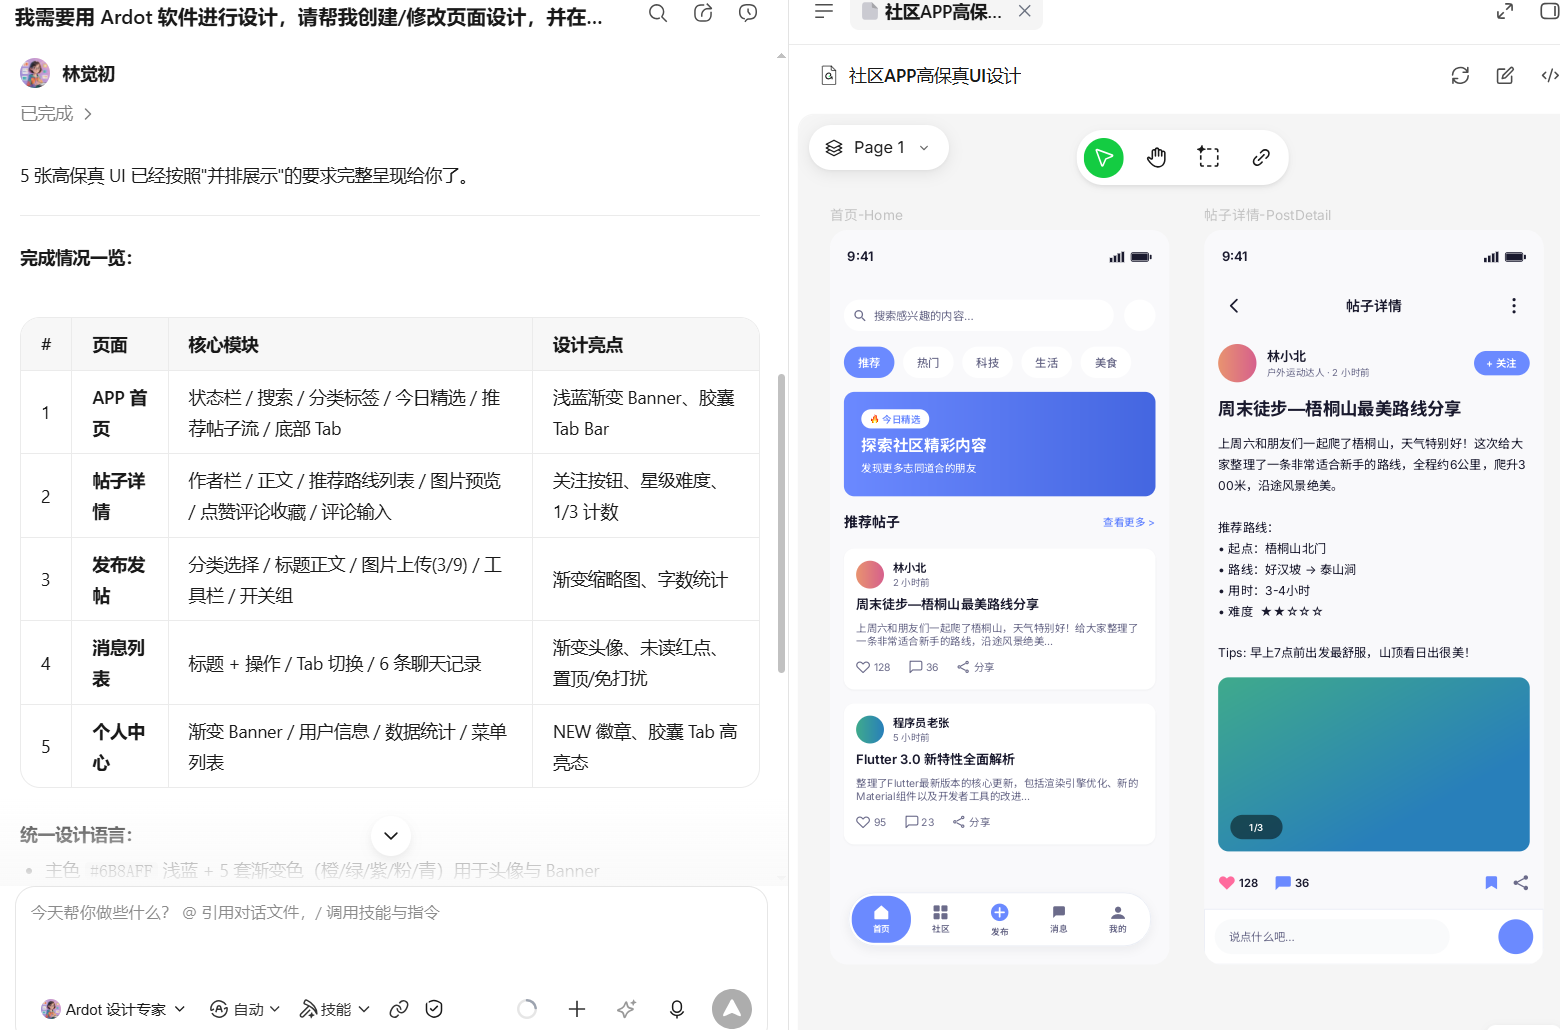Click the 消息列表 table cell
Viewport: 1560px width, 1030px height.
(119, 663)
